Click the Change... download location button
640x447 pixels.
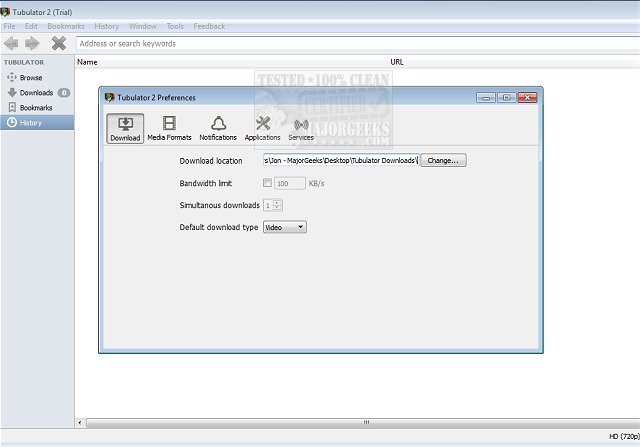coord(443,160)
